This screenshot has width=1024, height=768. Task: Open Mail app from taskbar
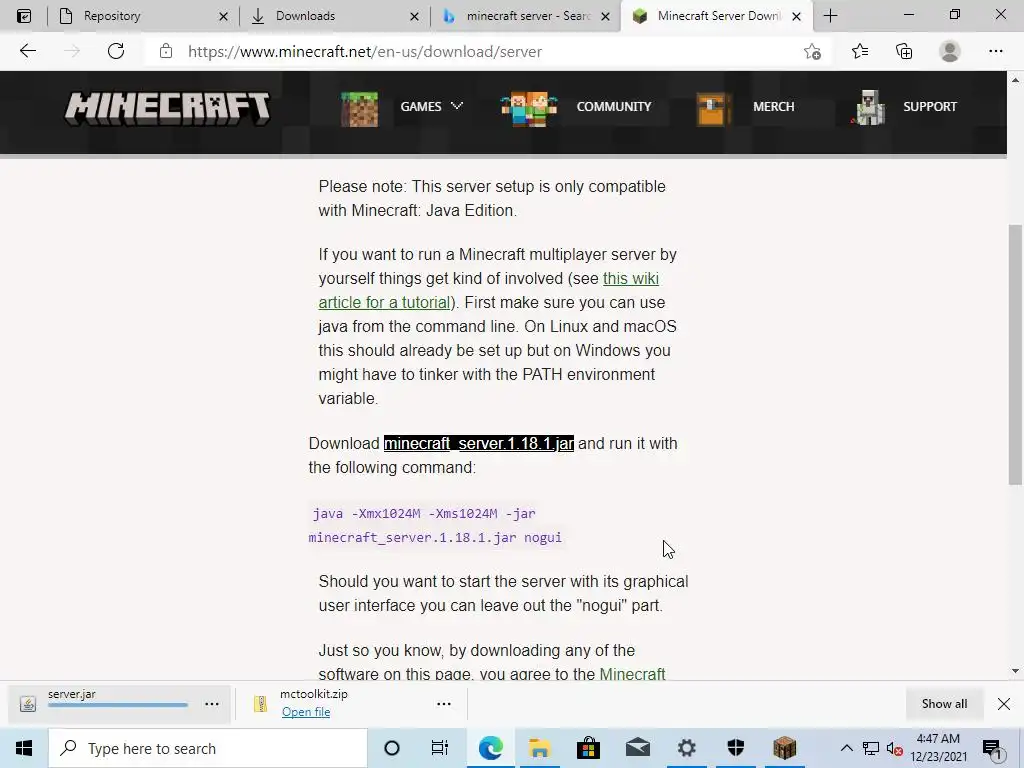pyautogui.click(x=637, y=748)
